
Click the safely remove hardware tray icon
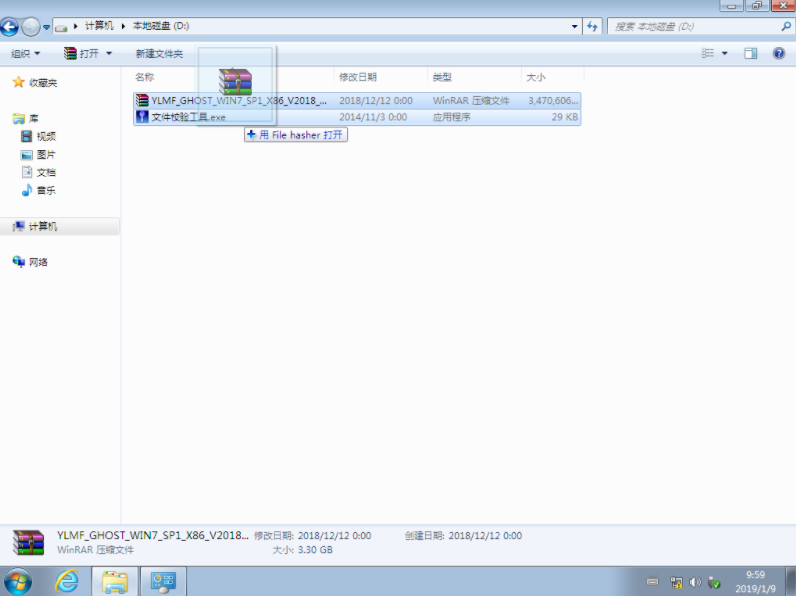pyautogui.click(x=714, y=582)
